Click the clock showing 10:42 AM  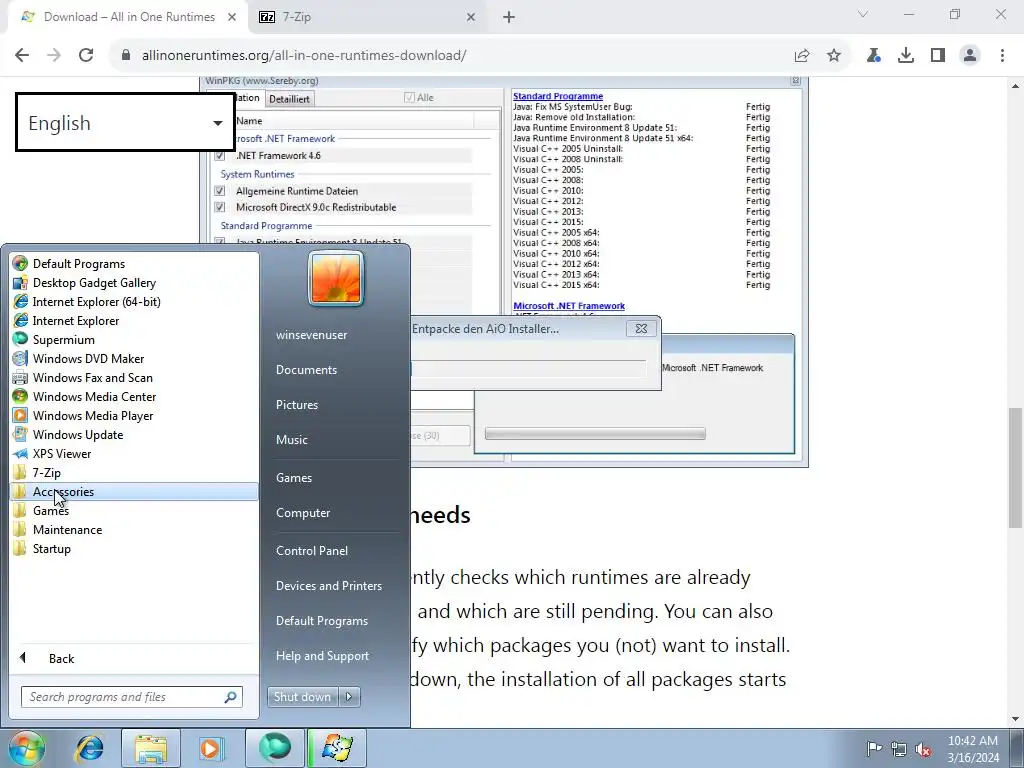click(972, 741)
